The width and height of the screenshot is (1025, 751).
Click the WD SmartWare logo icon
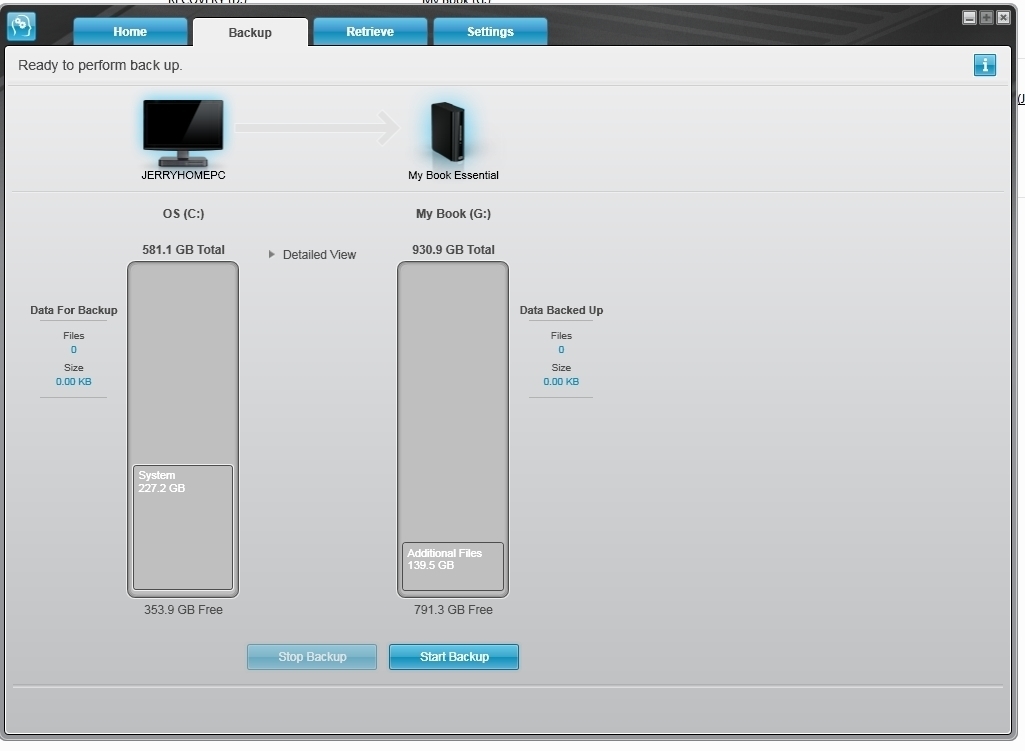(21, 27)
